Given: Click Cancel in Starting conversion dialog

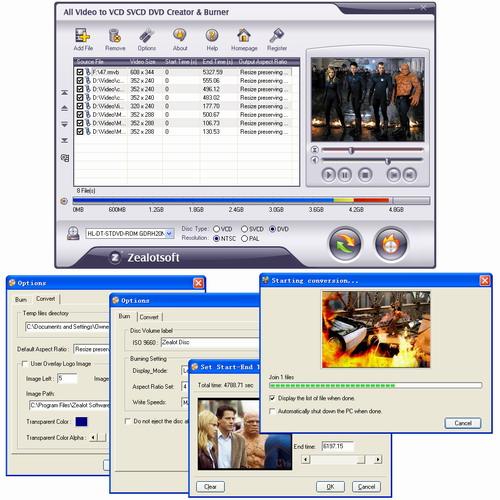Looking at the screenshot, I should pos(463,423).
